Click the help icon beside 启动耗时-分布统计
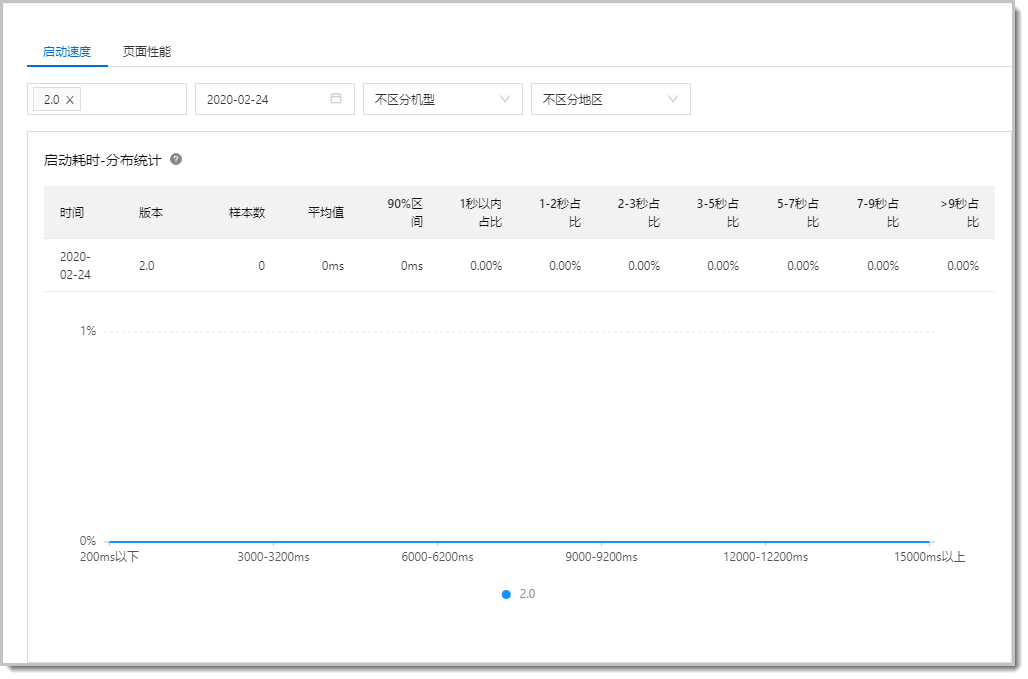1028x679 pixels. coord(176,159)
